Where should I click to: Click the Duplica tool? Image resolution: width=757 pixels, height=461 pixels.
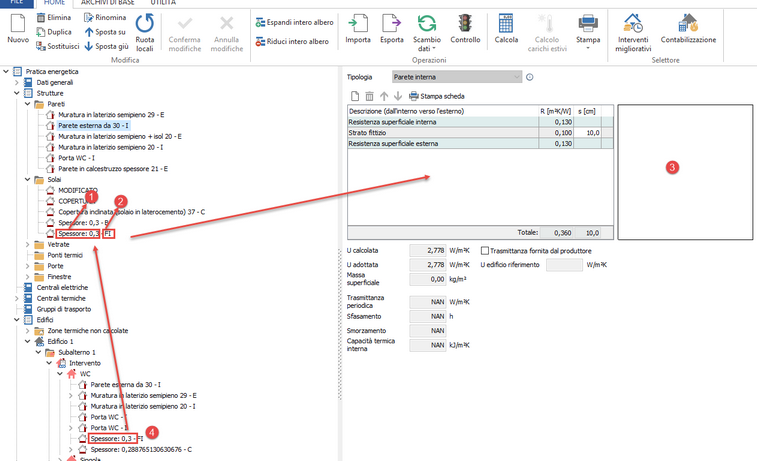point(54,32)
